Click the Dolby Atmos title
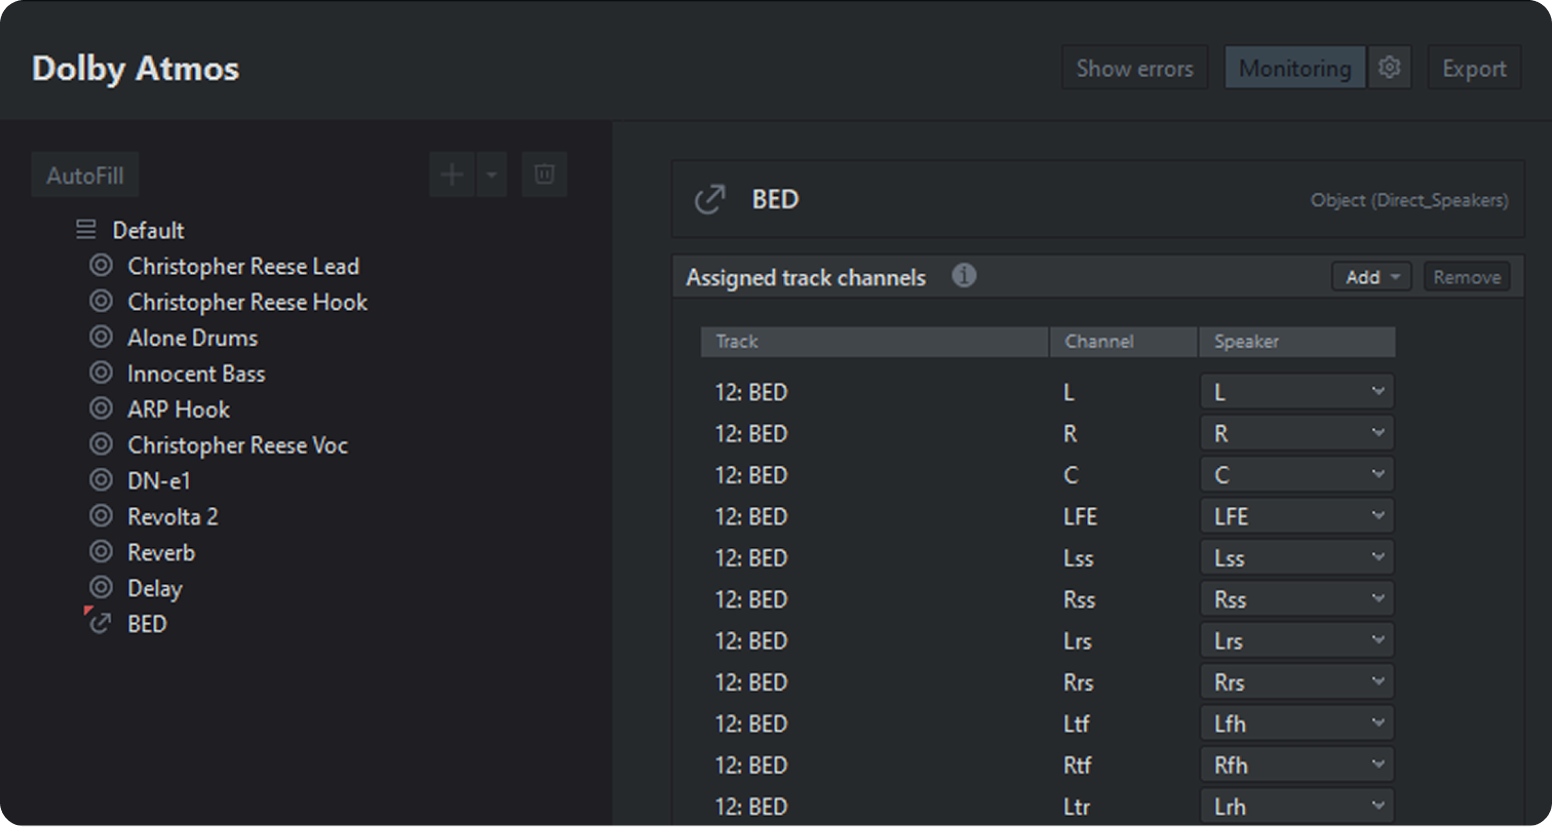1552x827 pixels. tap(135, 68)
